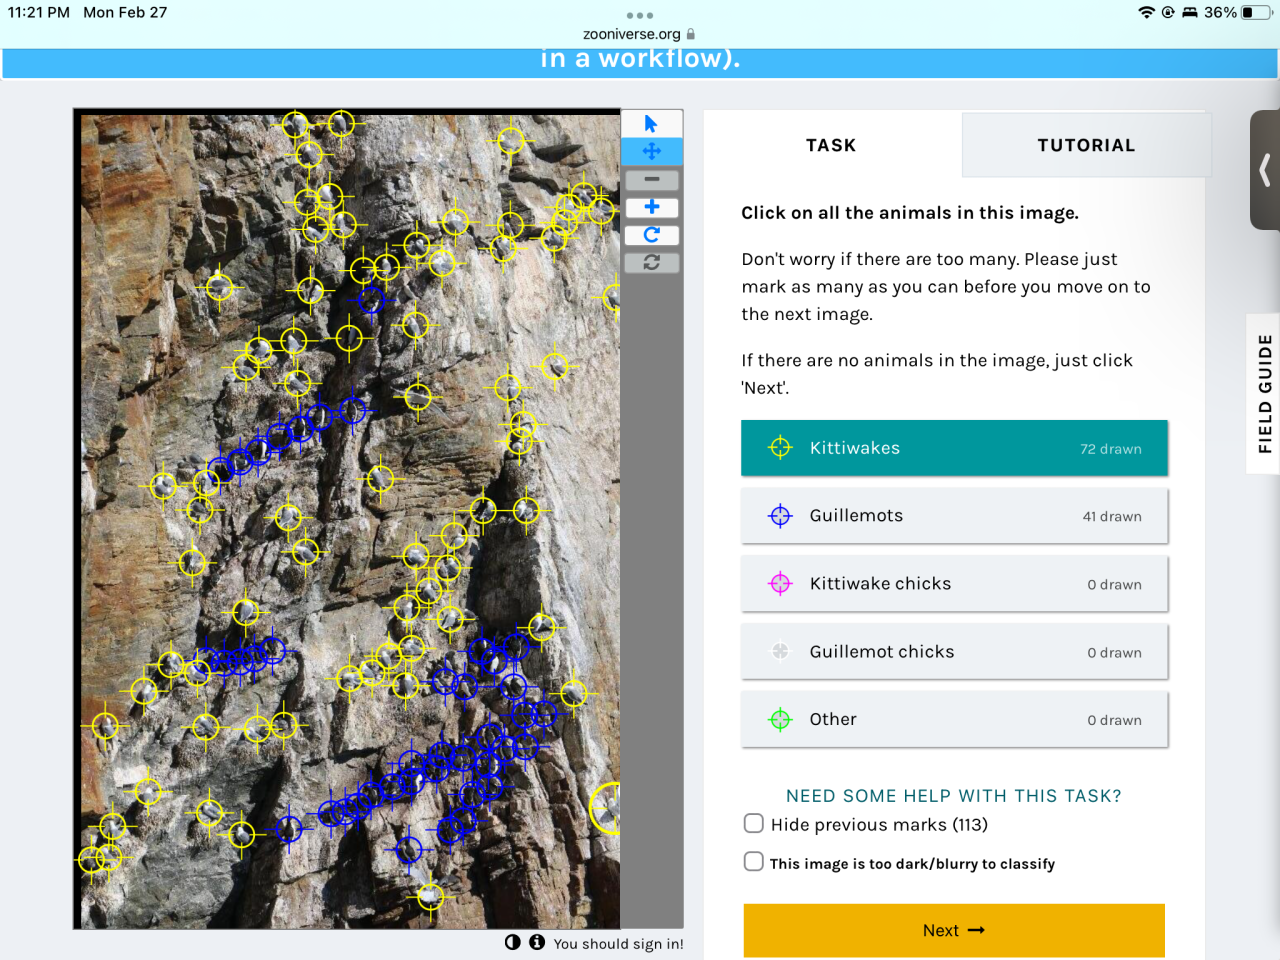The width and height of the screenshot is (1280, 960).
Task: Tap the zooniverse.org address bar
Action: 640,34
